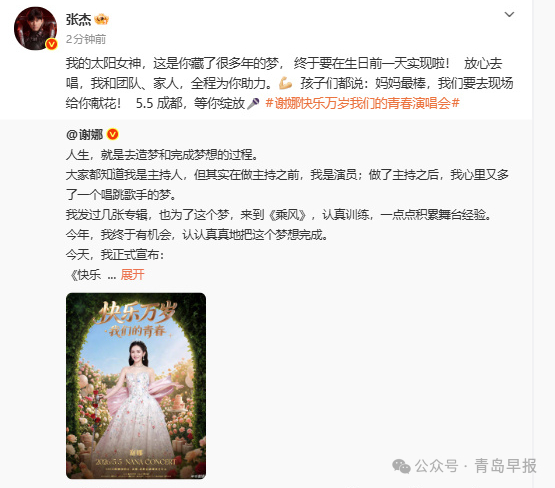555x488 pixels.
Task: Click the verified badge next to @谢娜
Action: (113, 134)
